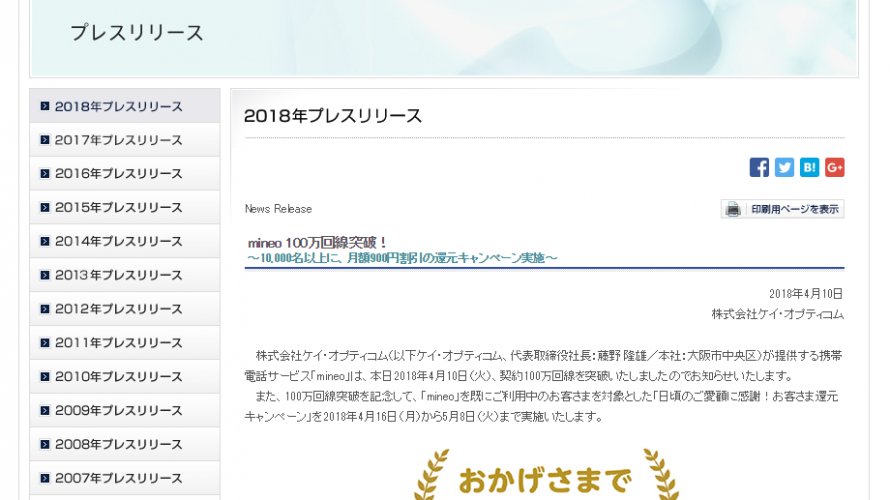The width and height of the screenshot is (890, 500).
Task: Open 2017年プレスリリース in sidebar
Action: tap(125, 140)
